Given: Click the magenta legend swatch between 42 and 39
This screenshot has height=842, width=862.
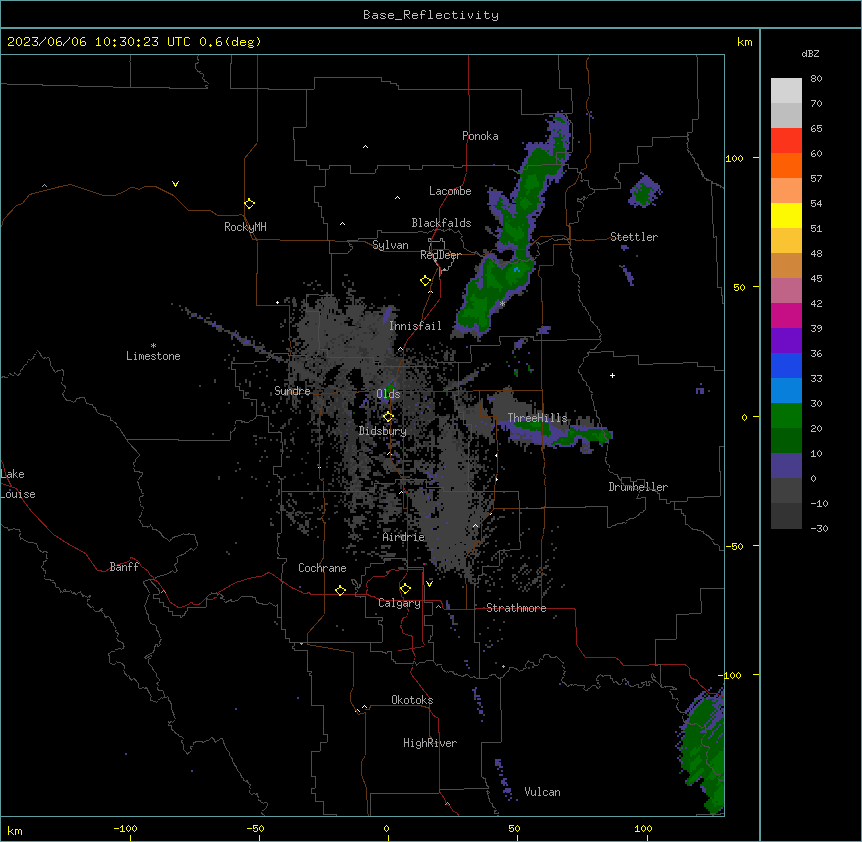Looking at the screenshot, I should 786,315.
